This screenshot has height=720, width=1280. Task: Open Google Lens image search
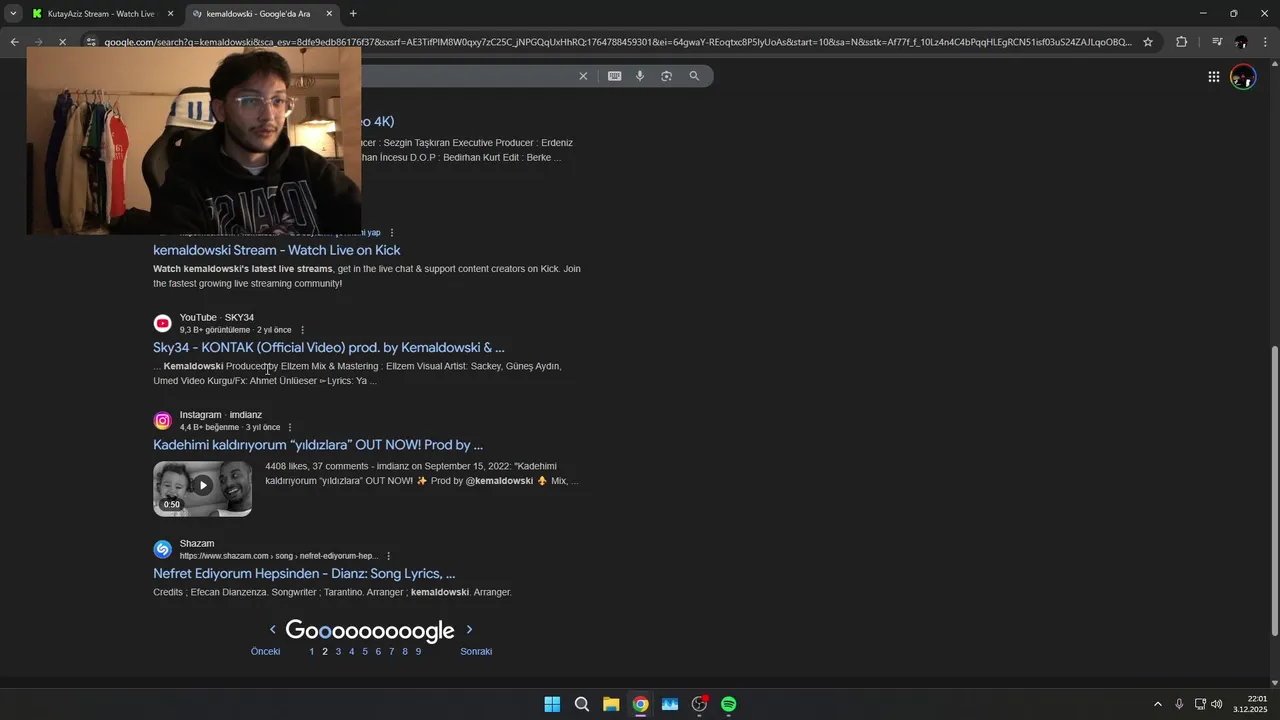[x=666, y=76]
